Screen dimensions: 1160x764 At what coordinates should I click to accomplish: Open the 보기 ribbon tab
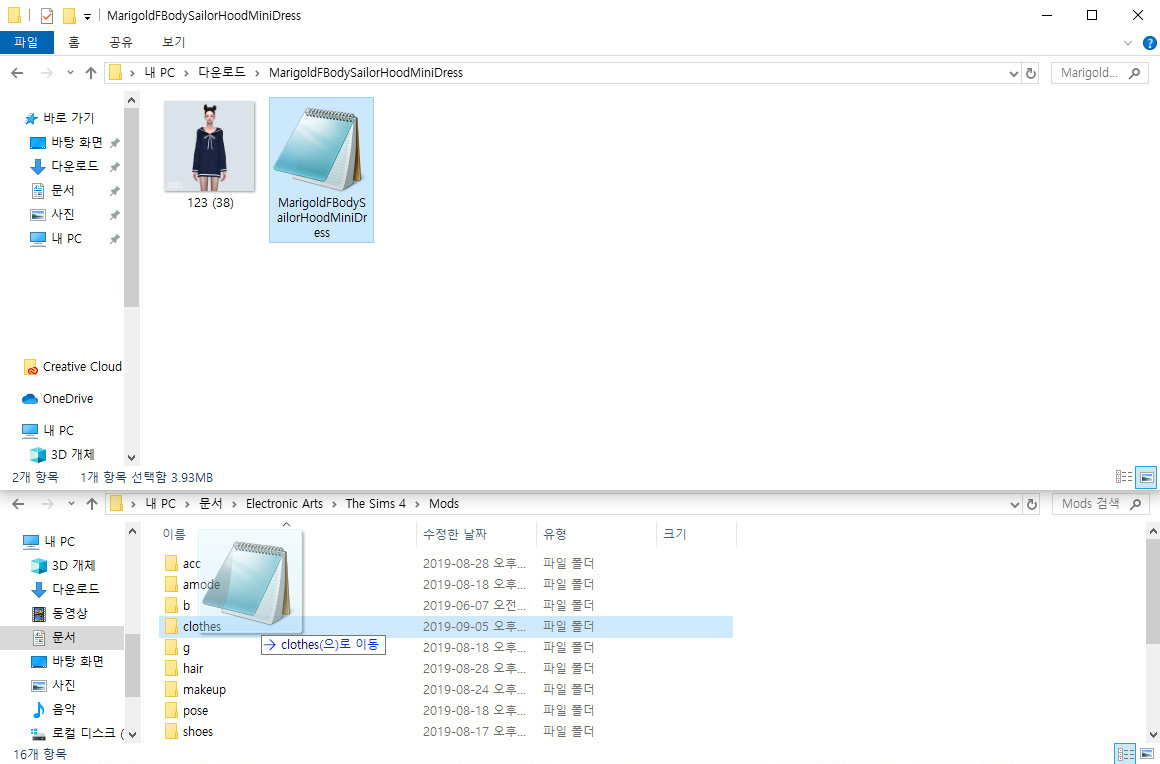[173, 43]
